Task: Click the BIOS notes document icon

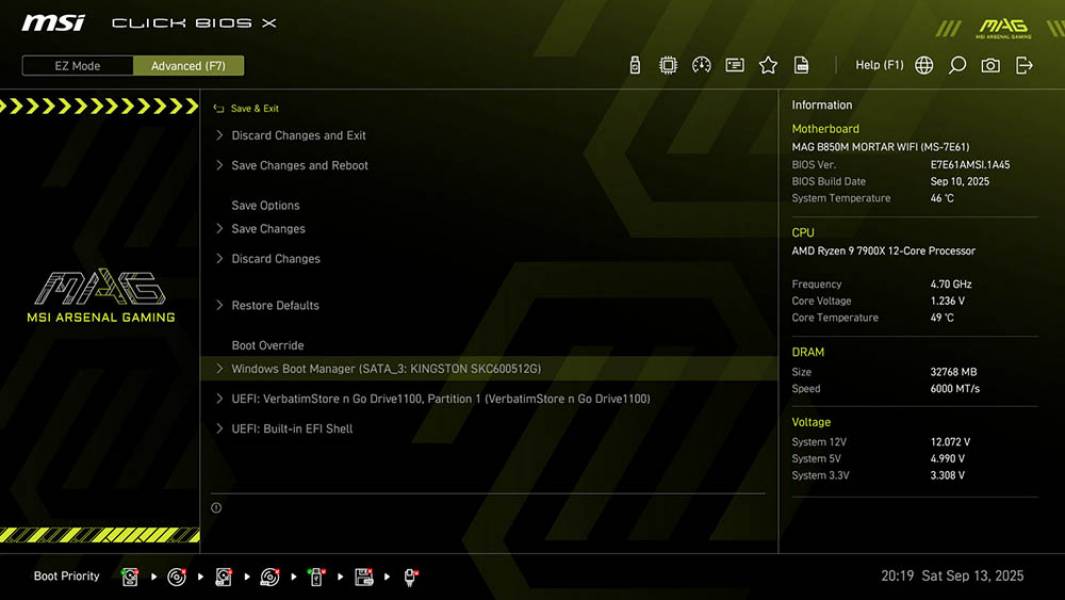Action: tap(800, 63)
